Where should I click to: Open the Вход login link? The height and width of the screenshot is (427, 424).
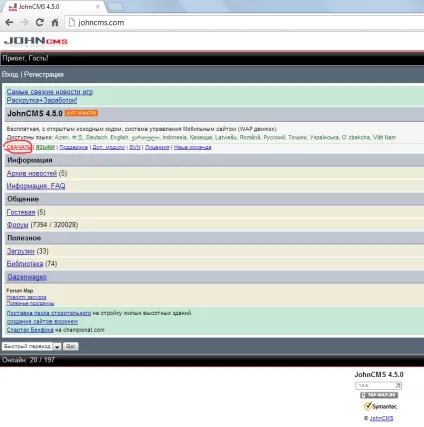(10, 74)
